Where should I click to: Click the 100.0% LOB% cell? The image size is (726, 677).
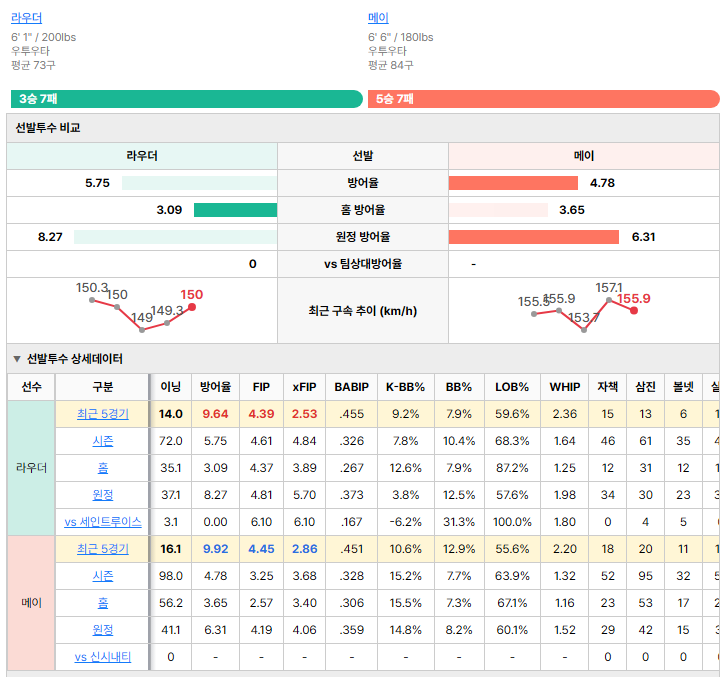point(512,522)
